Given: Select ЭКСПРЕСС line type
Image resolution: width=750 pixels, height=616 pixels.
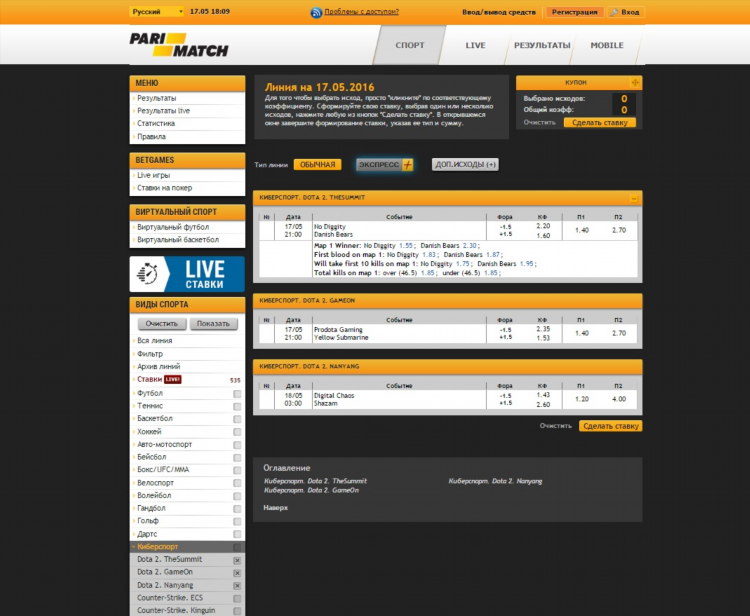Looking at the screenshot, I should pos(385,165).
